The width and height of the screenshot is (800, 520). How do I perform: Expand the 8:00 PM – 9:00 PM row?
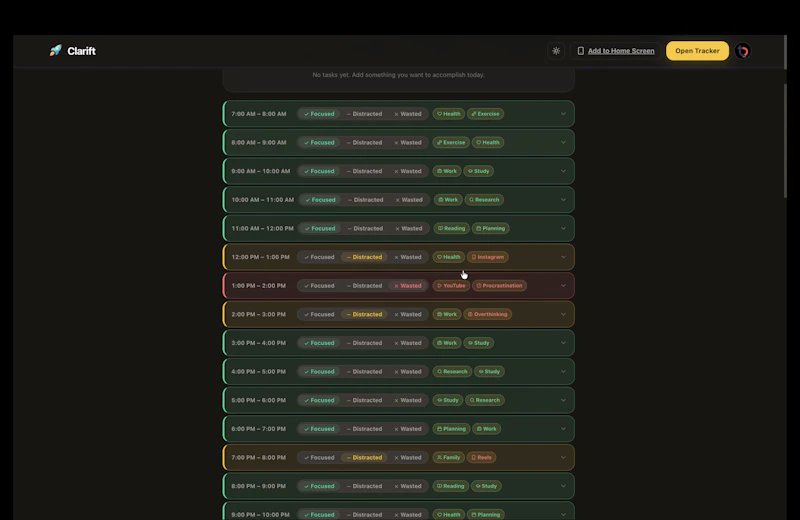[563, 486]
